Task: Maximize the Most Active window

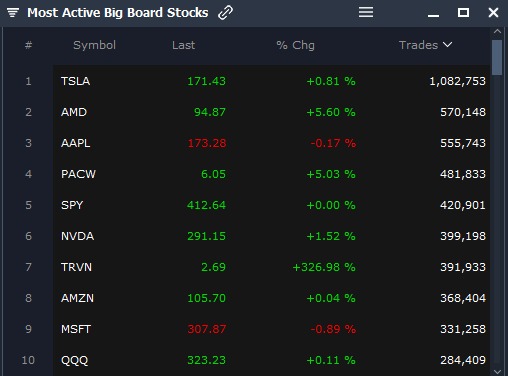Action: (x=463, y=13)
